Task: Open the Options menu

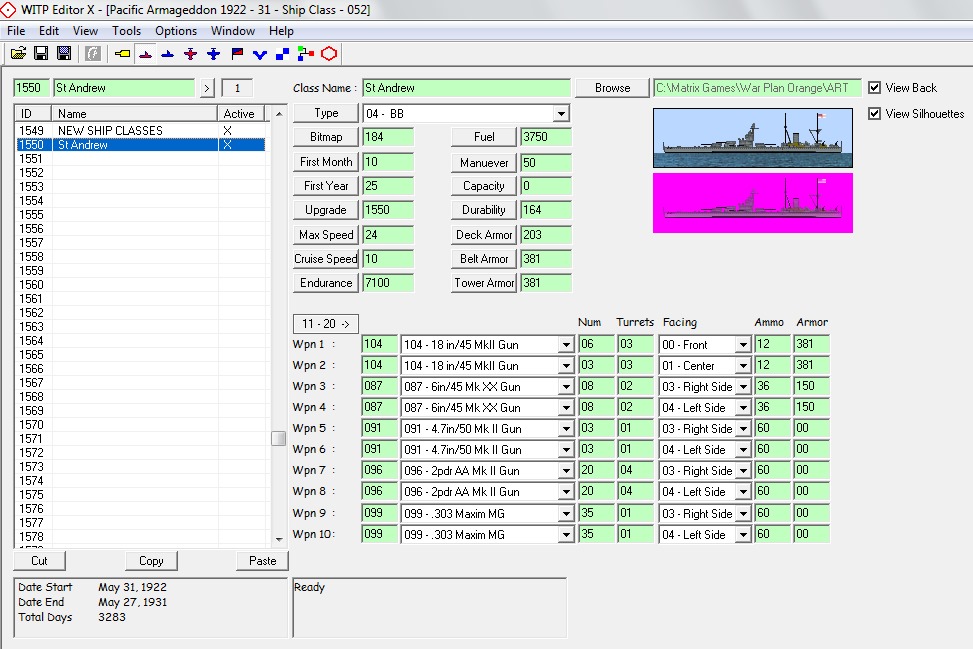Action: (176, 30)
